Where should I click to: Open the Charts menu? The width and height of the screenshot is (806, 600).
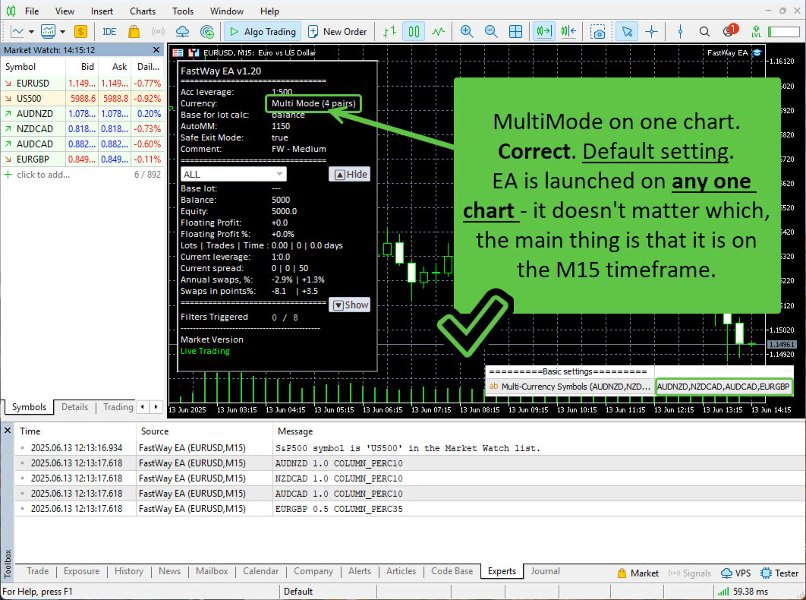[x=142, y=11]
